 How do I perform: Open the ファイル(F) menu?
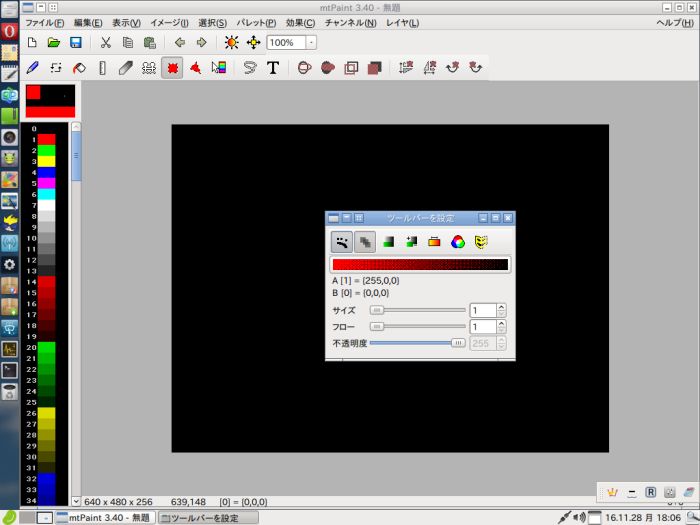click(x=44, y=22)
